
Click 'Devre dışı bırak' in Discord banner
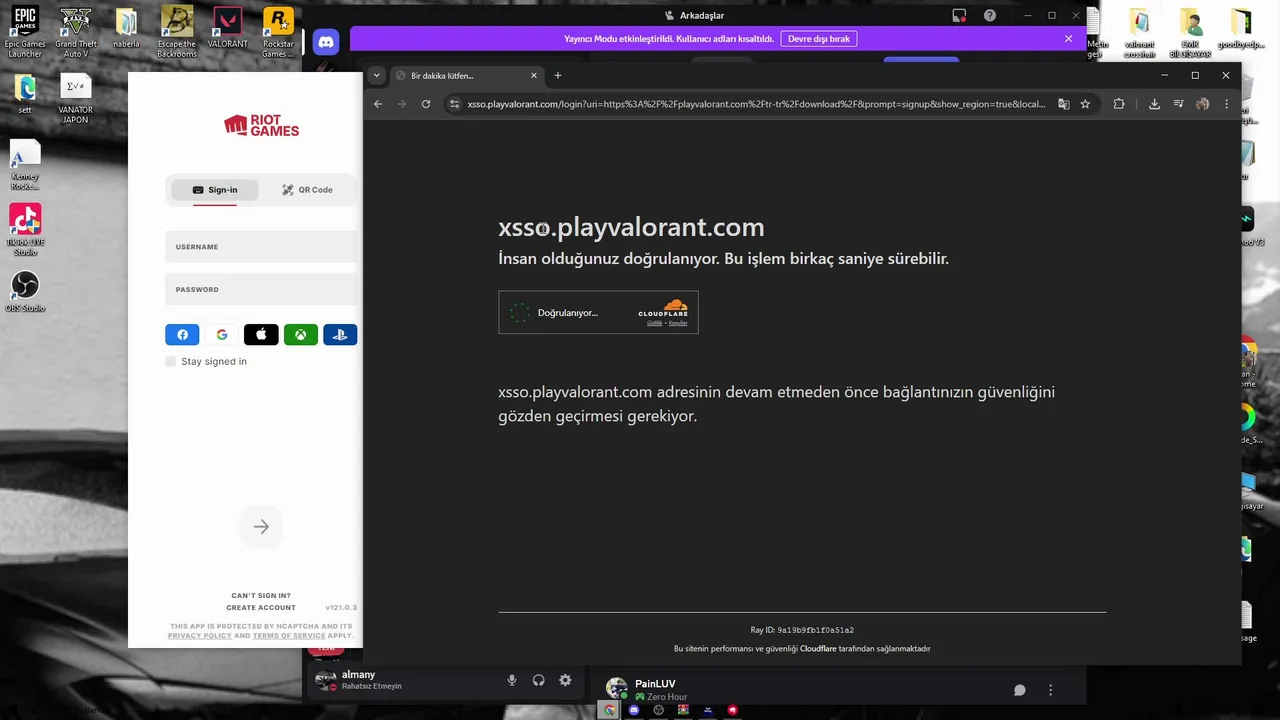tap(819, 39)
